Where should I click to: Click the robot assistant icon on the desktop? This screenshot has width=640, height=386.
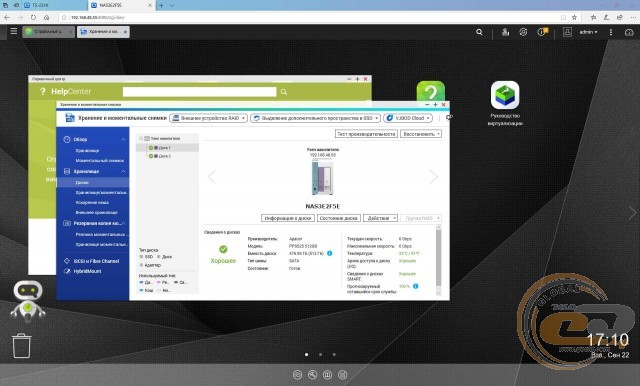(28, 300)
